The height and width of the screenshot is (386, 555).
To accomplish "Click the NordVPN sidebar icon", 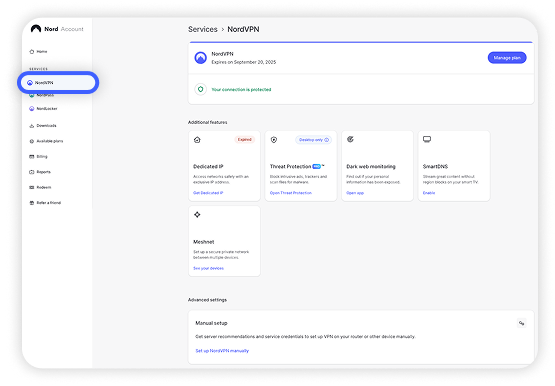I will coord(30,82).
